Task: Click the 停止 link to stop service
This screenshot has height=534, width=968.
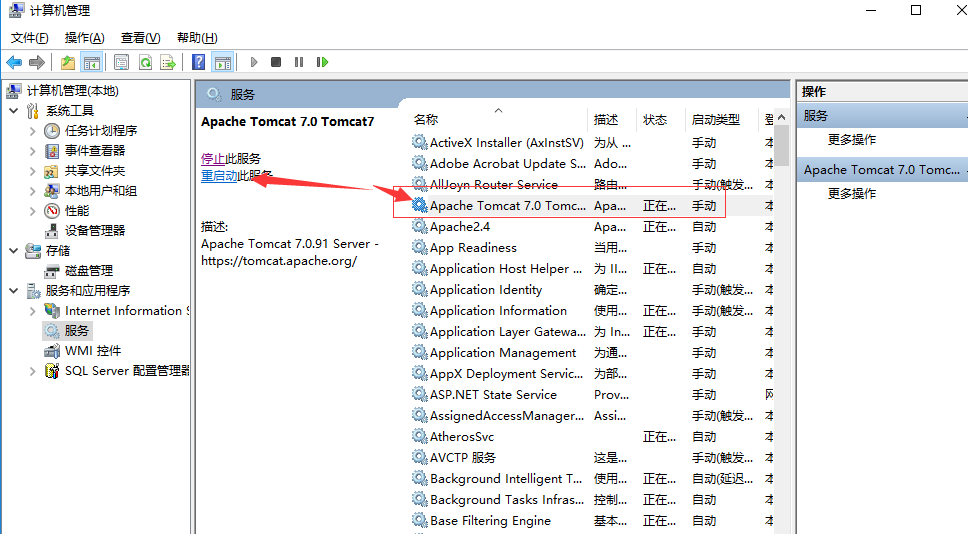Action: [x=212, y=159]
